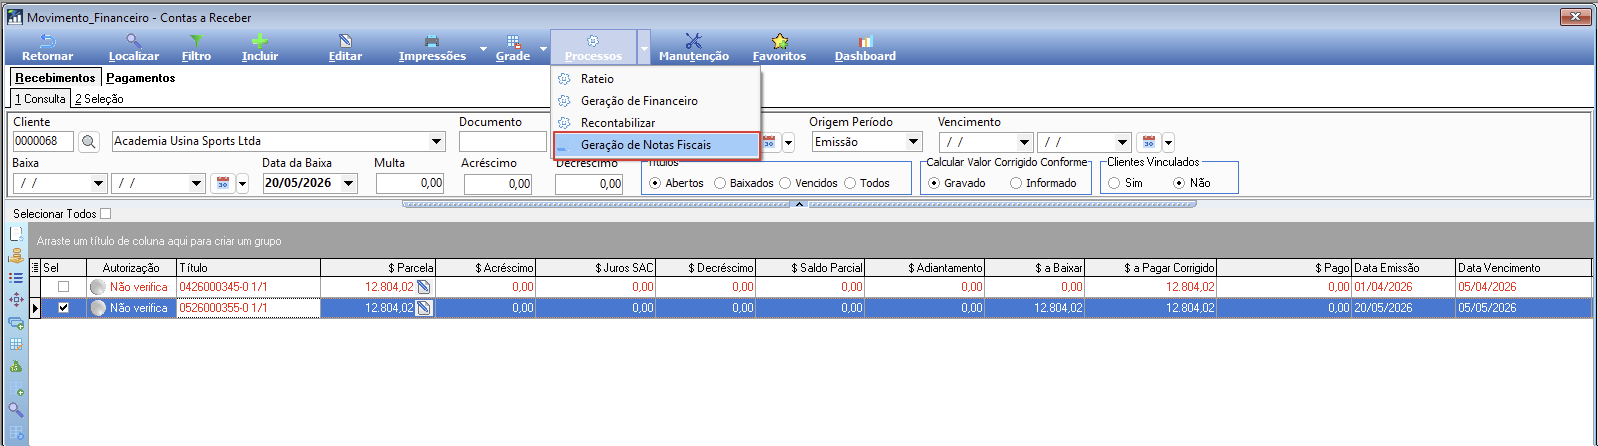Sort by Data Vencimento column header
The width and height of the screenshot is (1598, 446).
point(1522,267)
